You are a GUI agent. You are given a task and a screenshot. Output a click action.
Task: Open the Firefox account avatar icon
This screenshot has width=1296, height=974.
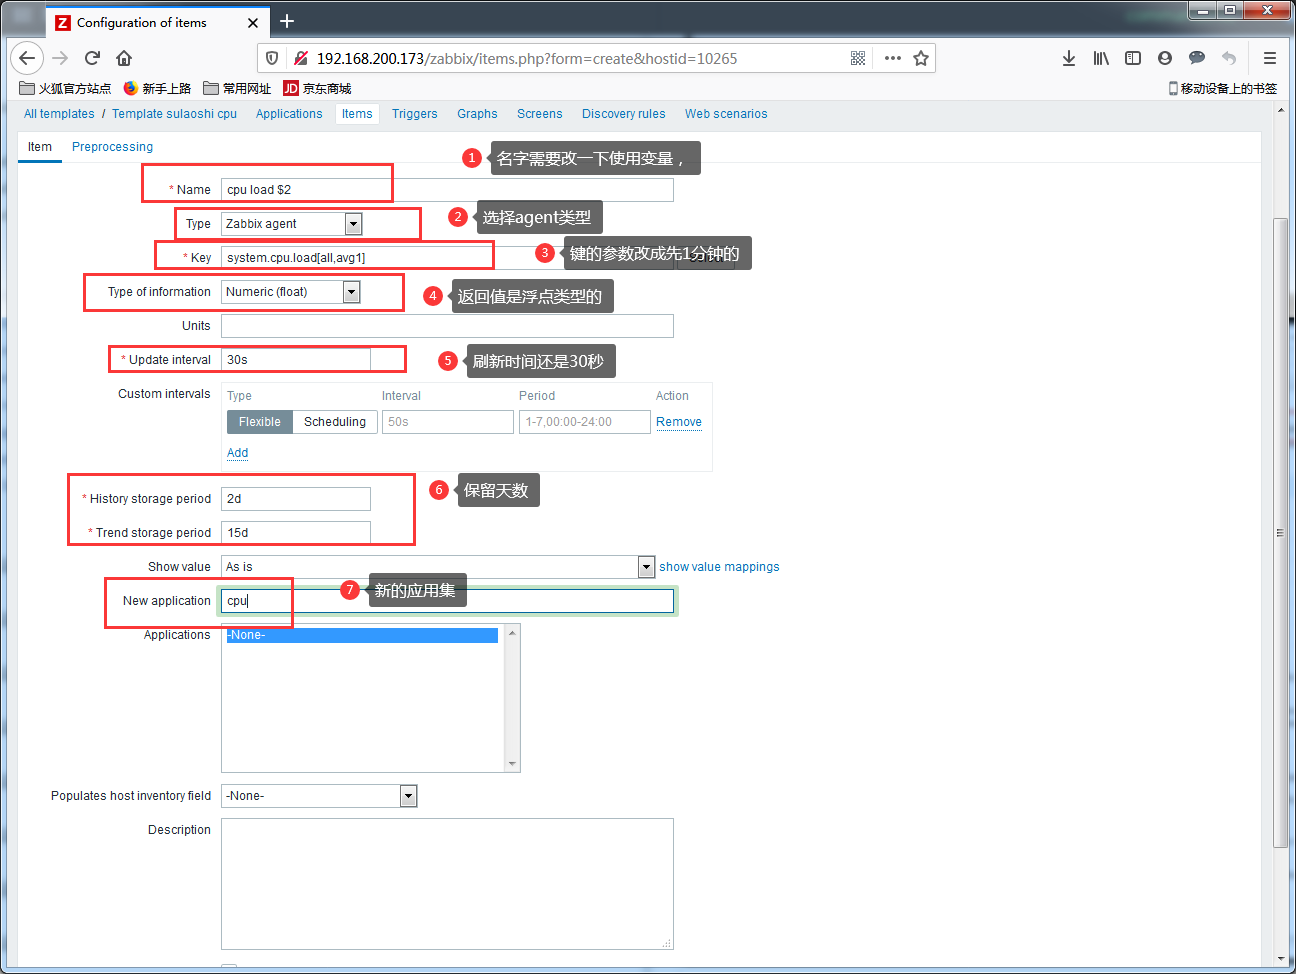click(1165, 58)
